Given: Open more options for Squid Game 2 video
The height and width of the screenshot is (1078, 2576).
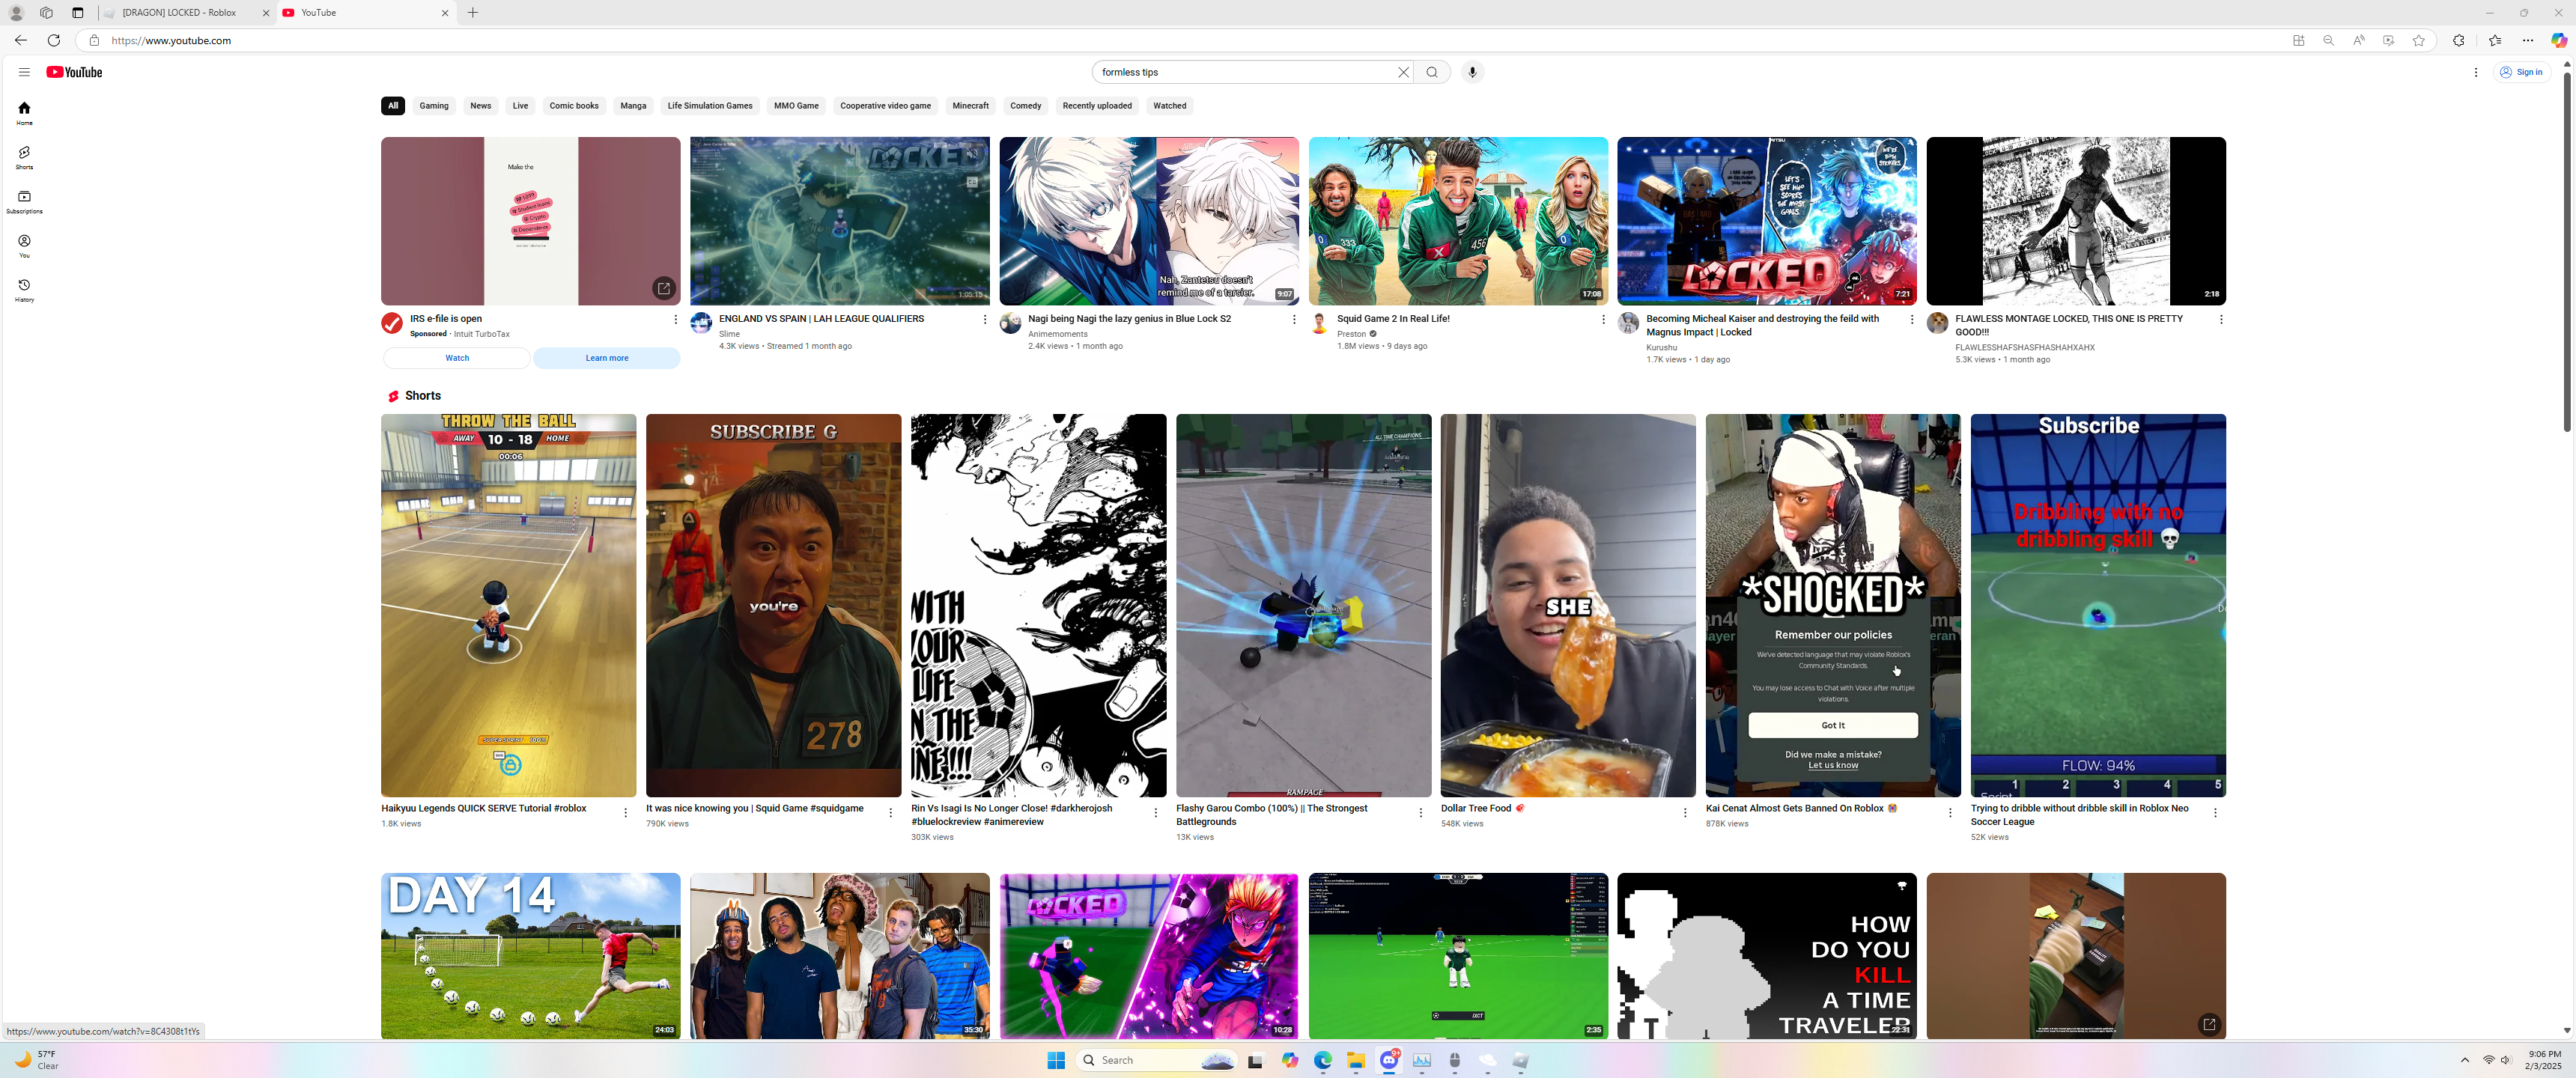Looking at the screenshot, I should [1603, 319].
